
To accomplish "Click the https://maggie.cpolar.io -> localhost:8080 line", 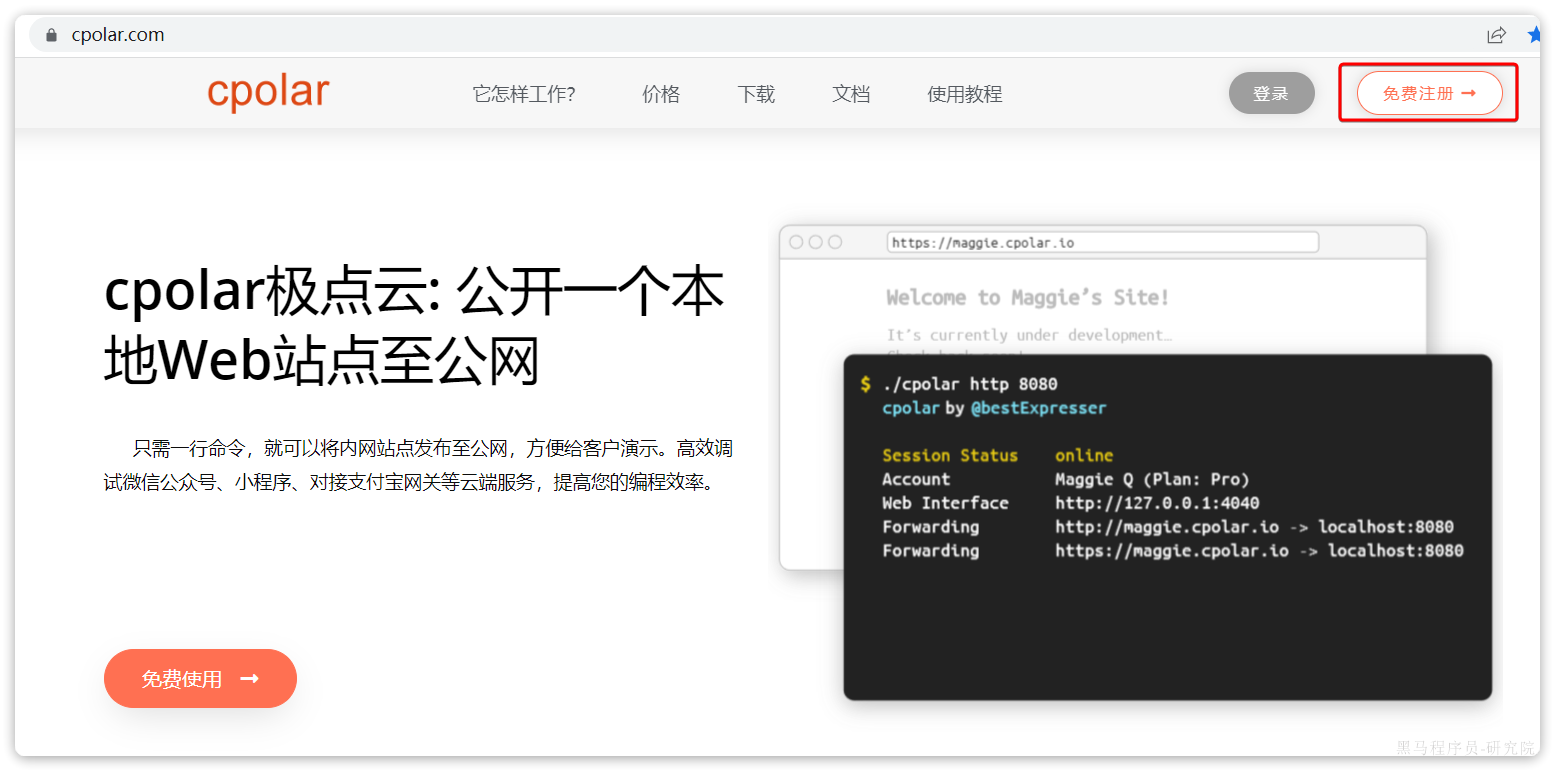I will pos(1259,551).
